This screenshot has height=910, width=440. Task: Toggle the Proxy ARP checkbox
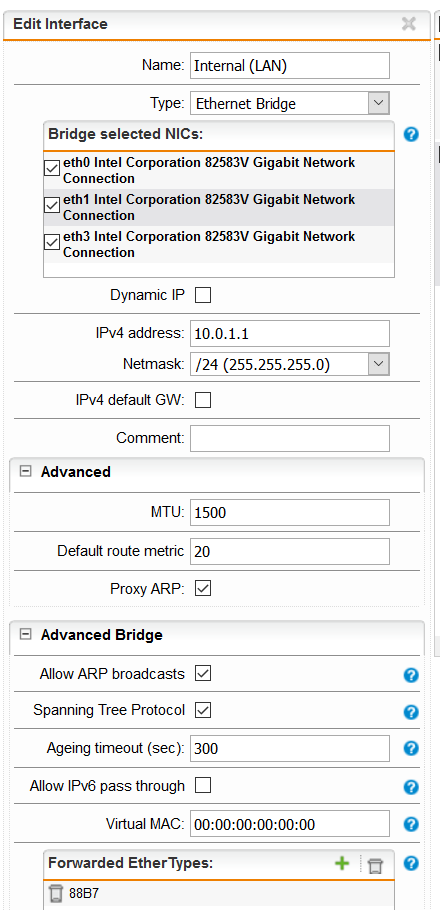(x=203, y=589)
